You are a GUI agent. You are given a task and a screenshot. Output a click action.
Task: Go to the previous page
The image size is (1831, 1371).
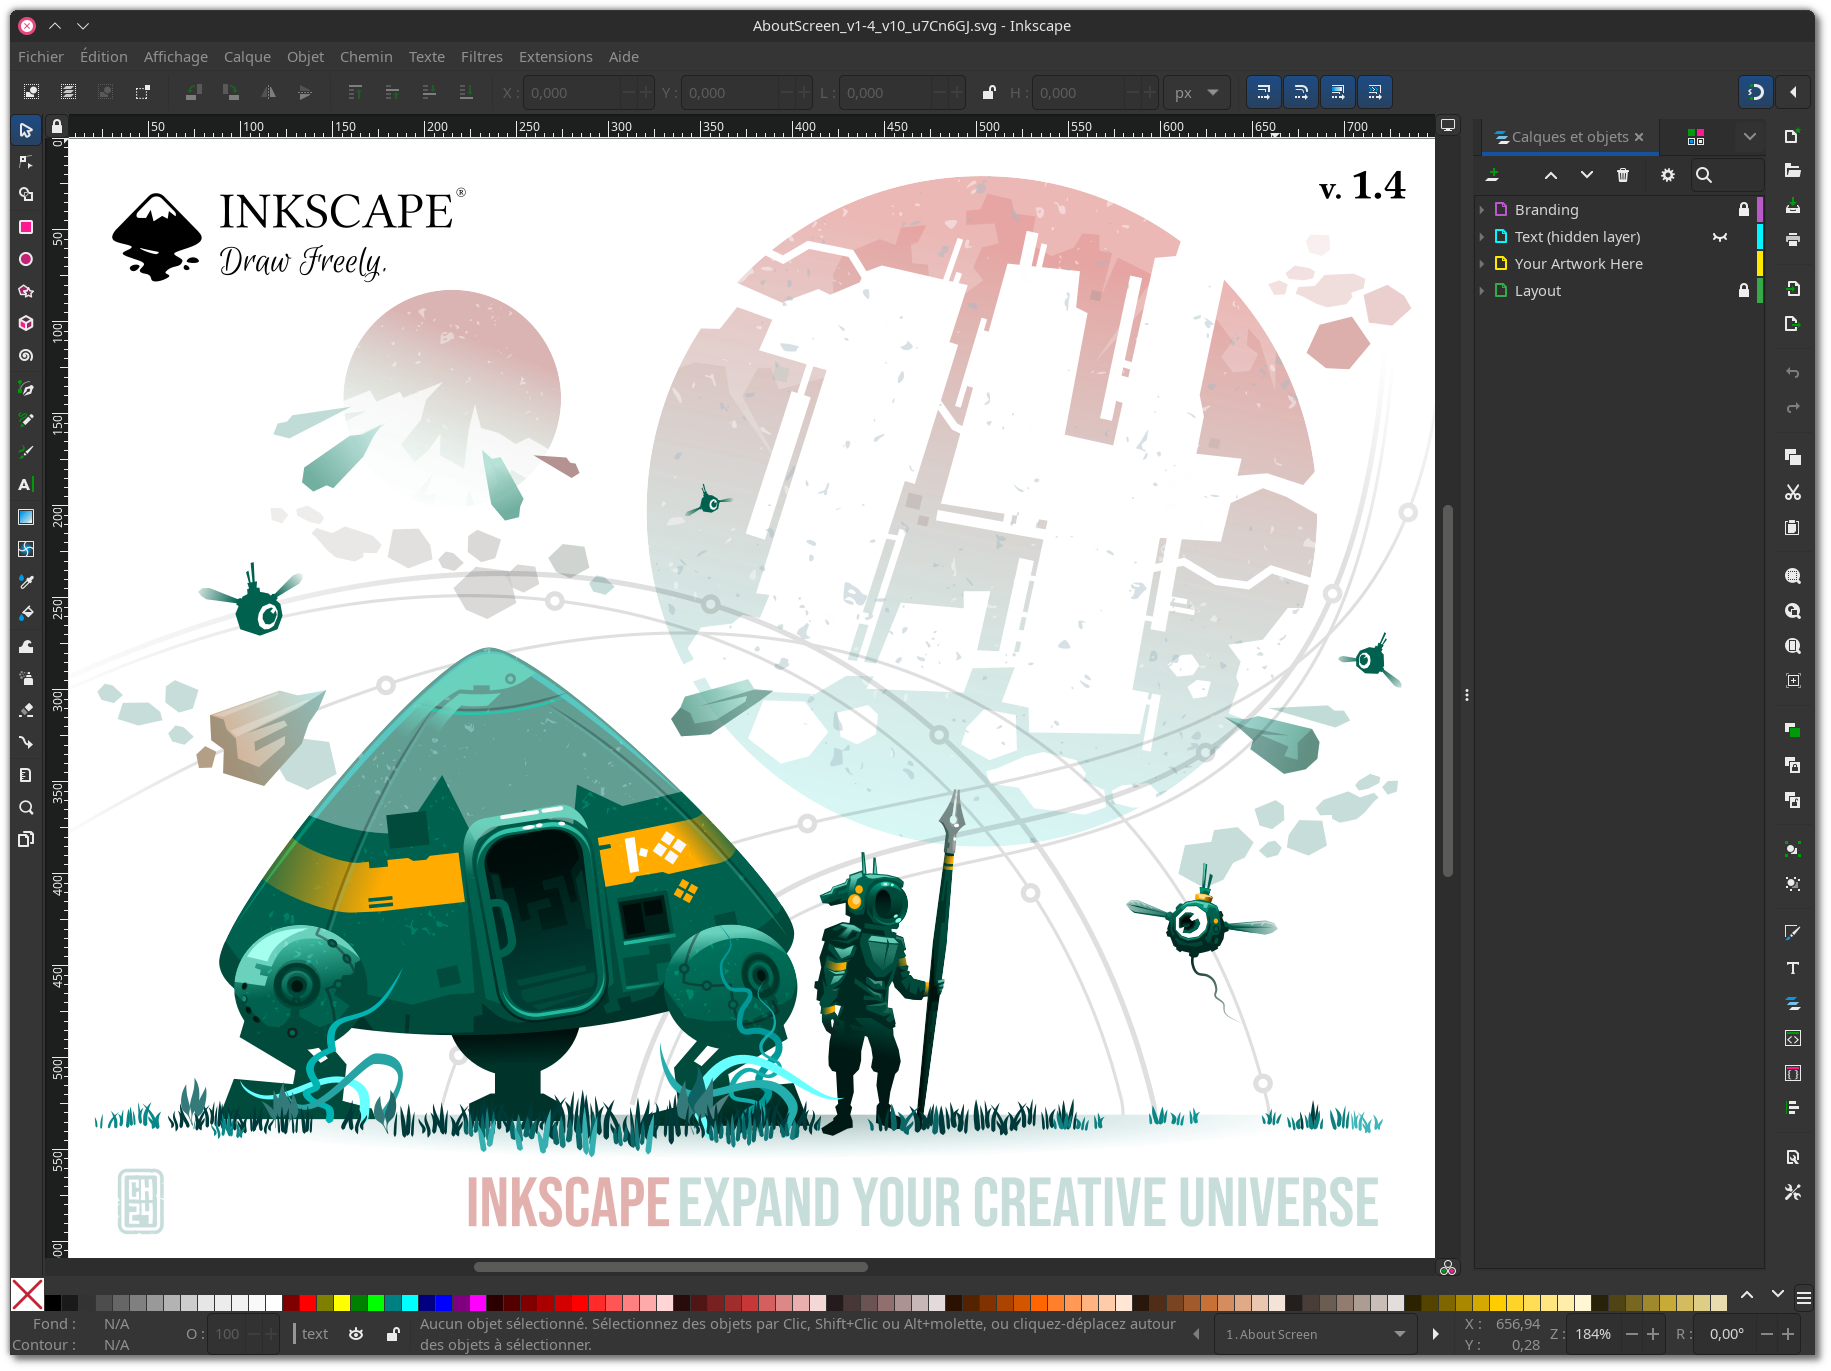(x=1197, y=1334)
